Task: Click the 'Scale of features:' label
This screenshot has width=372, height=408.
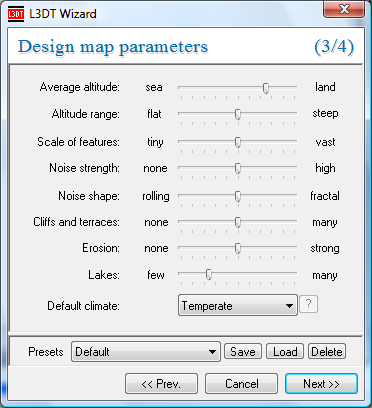Action: coord(78,142)
